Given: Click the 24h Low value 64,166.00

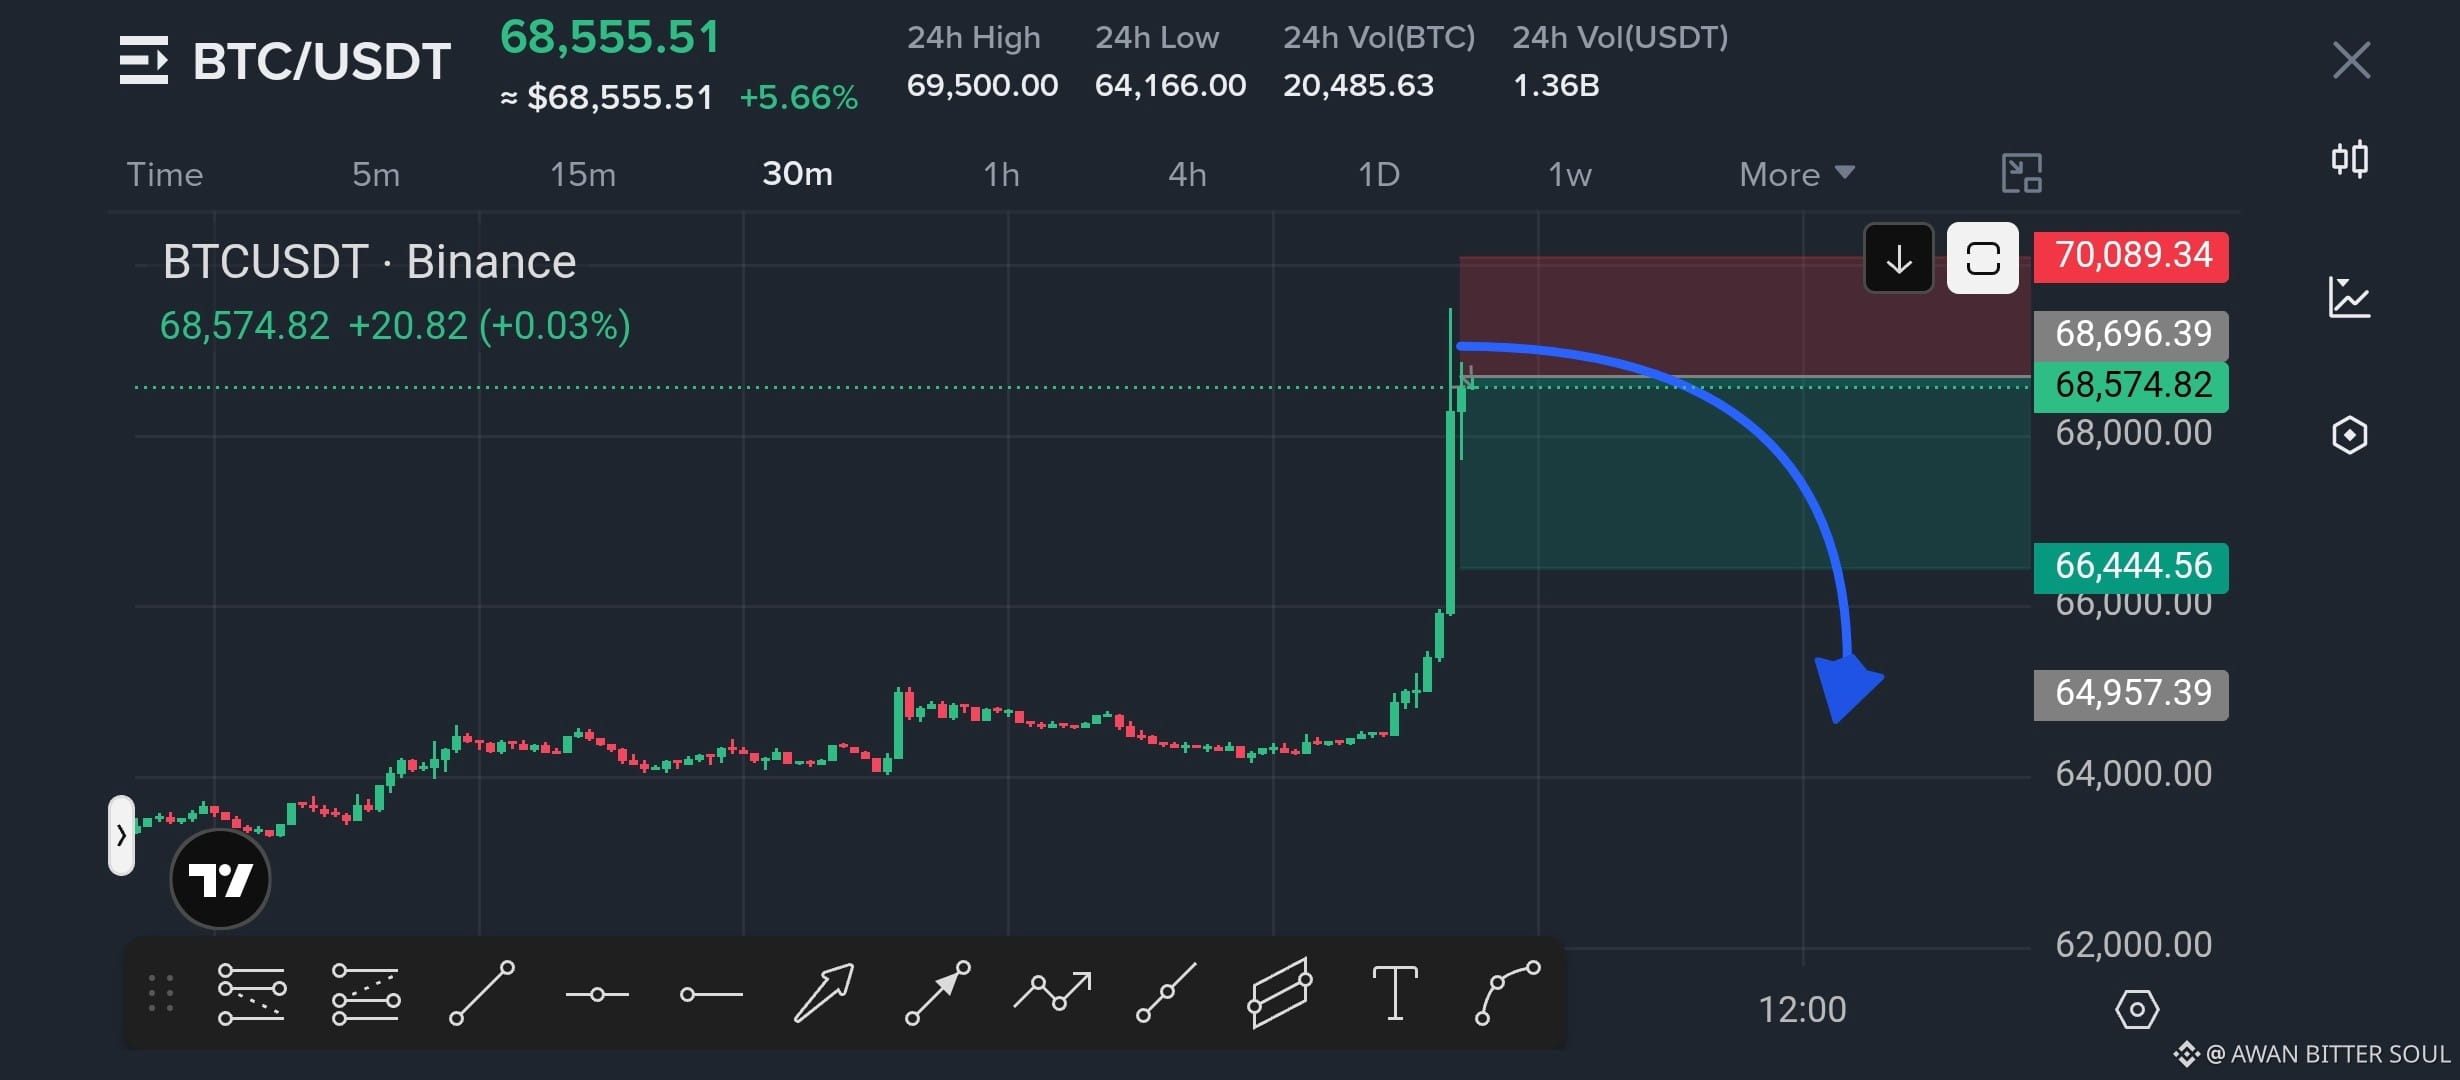Looking at the screenshot, I should tap(1170, 85).
